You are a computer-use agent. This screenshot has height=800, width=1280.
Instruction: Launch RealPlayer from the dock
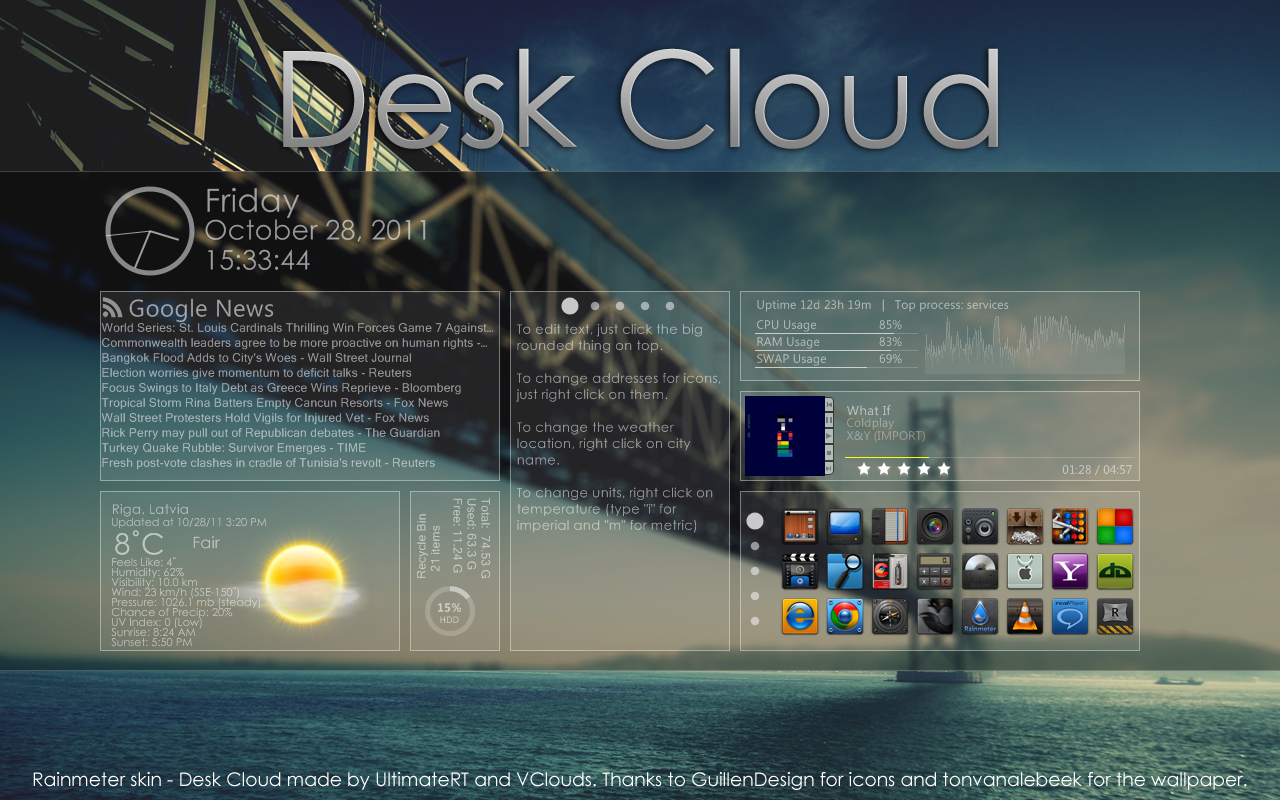click(1068, 617)
